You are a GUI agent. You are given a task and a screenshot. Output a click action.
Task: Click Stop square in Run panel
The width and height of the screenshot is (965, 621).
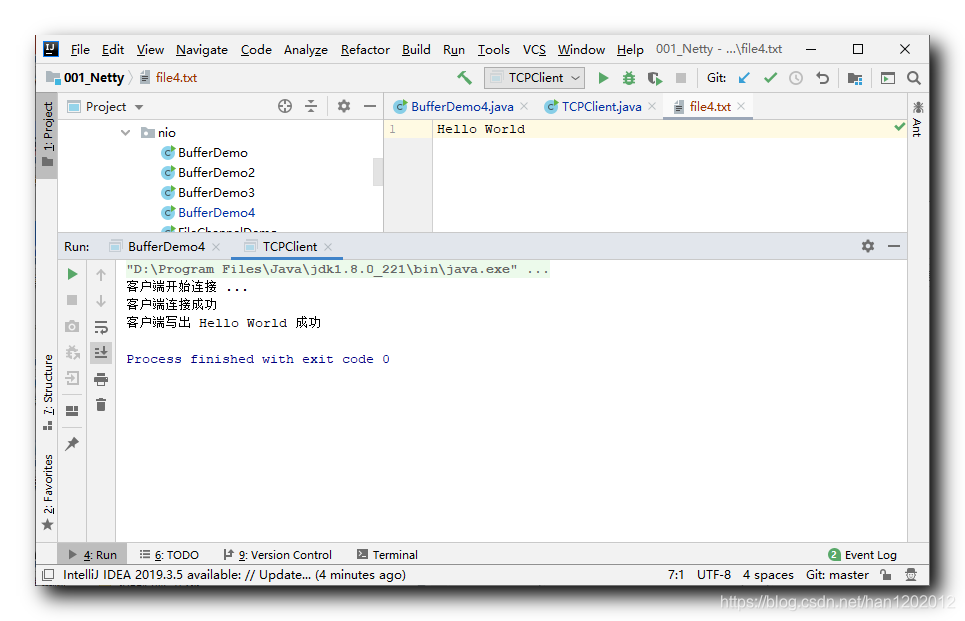pyautogui.click(x=72, y=300)
